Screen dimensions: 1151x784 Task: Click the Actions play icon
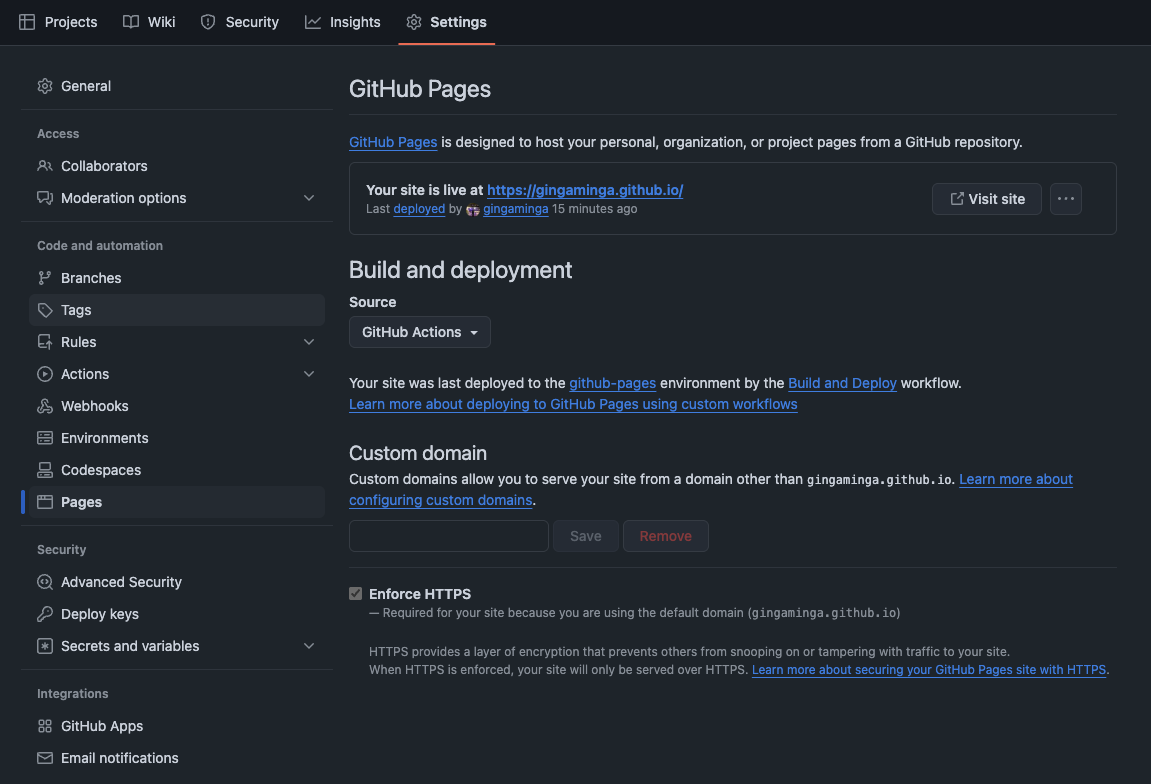point(45,374)
